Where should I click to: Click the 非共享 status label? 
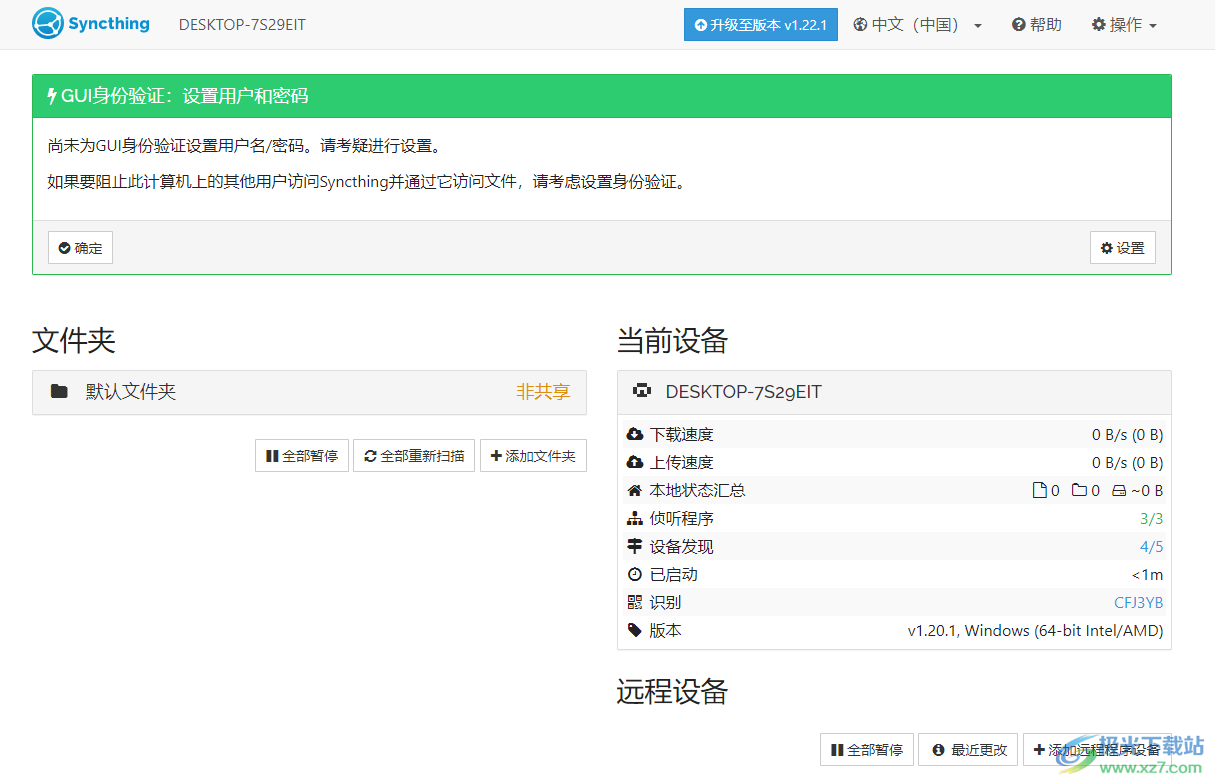click(543, 392)
